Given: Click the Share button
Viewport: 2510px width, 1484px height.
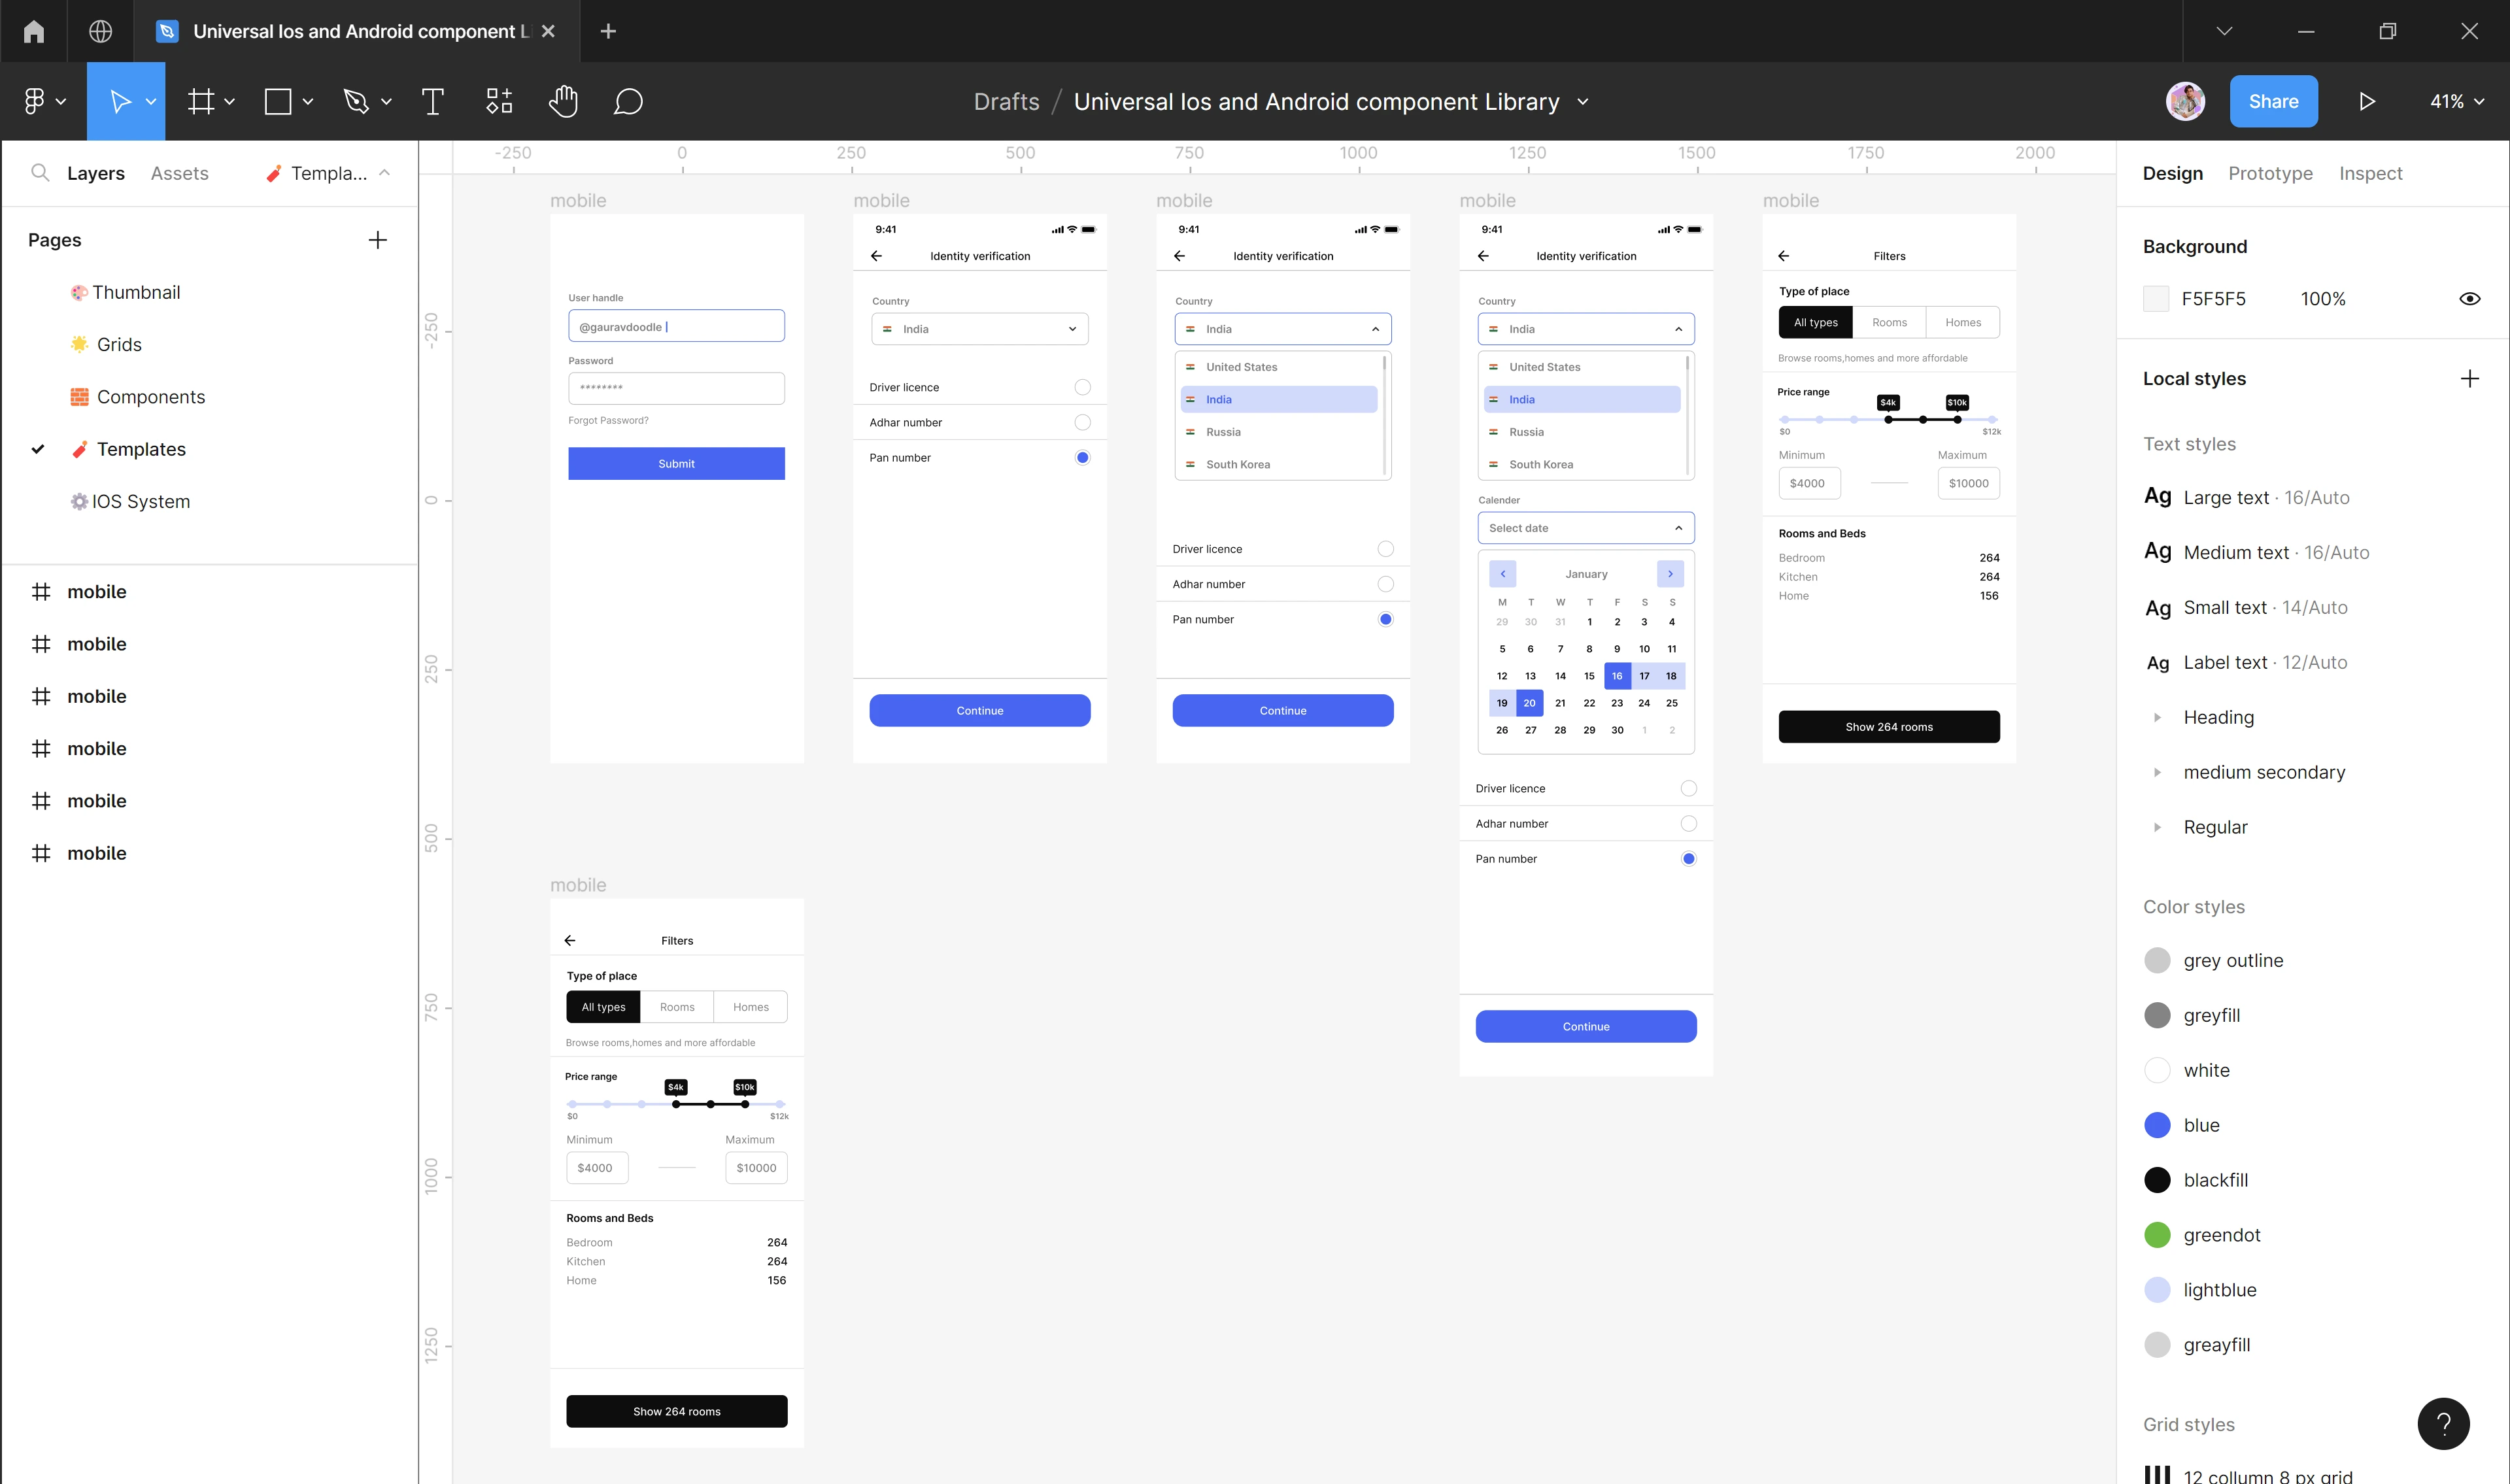Looking at the screenshot, I should tap(2273, 101).
